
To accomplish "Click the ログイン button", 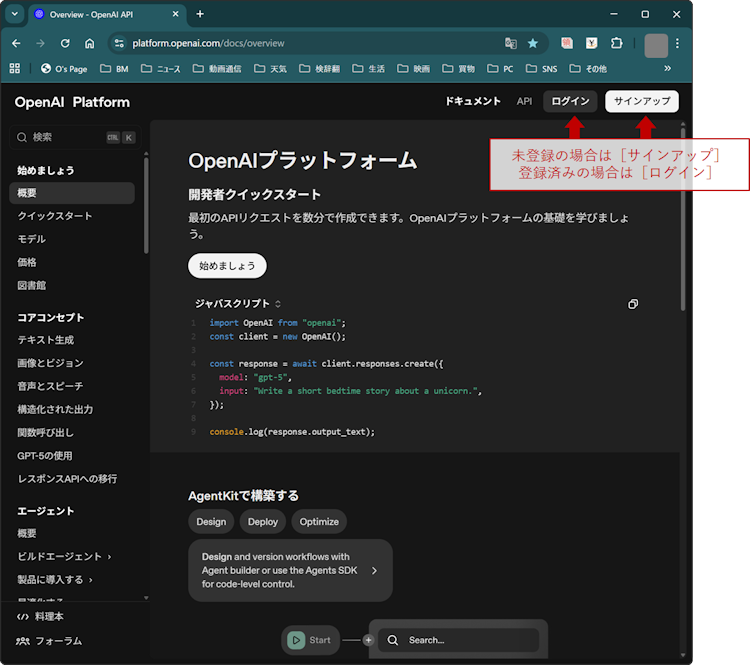I will tap(570, 102).
